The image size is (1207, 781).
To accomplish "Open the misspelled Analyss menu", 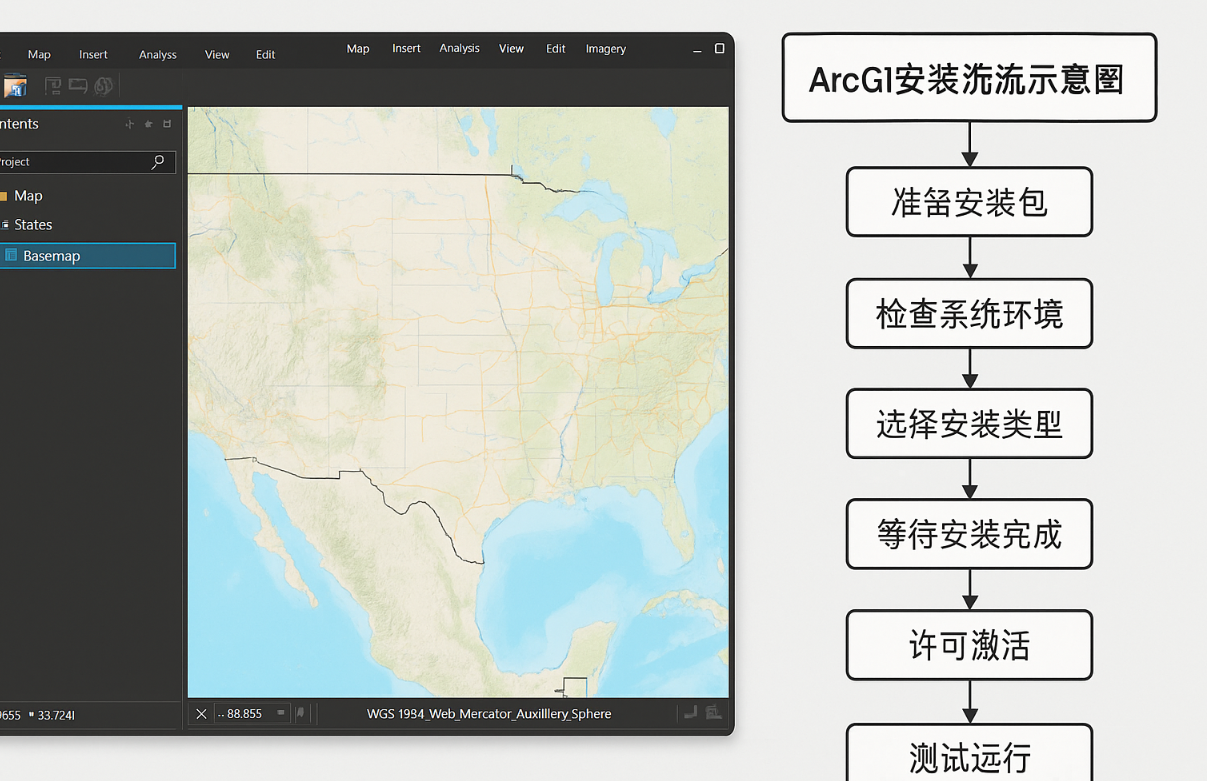I will click(158, 55).
